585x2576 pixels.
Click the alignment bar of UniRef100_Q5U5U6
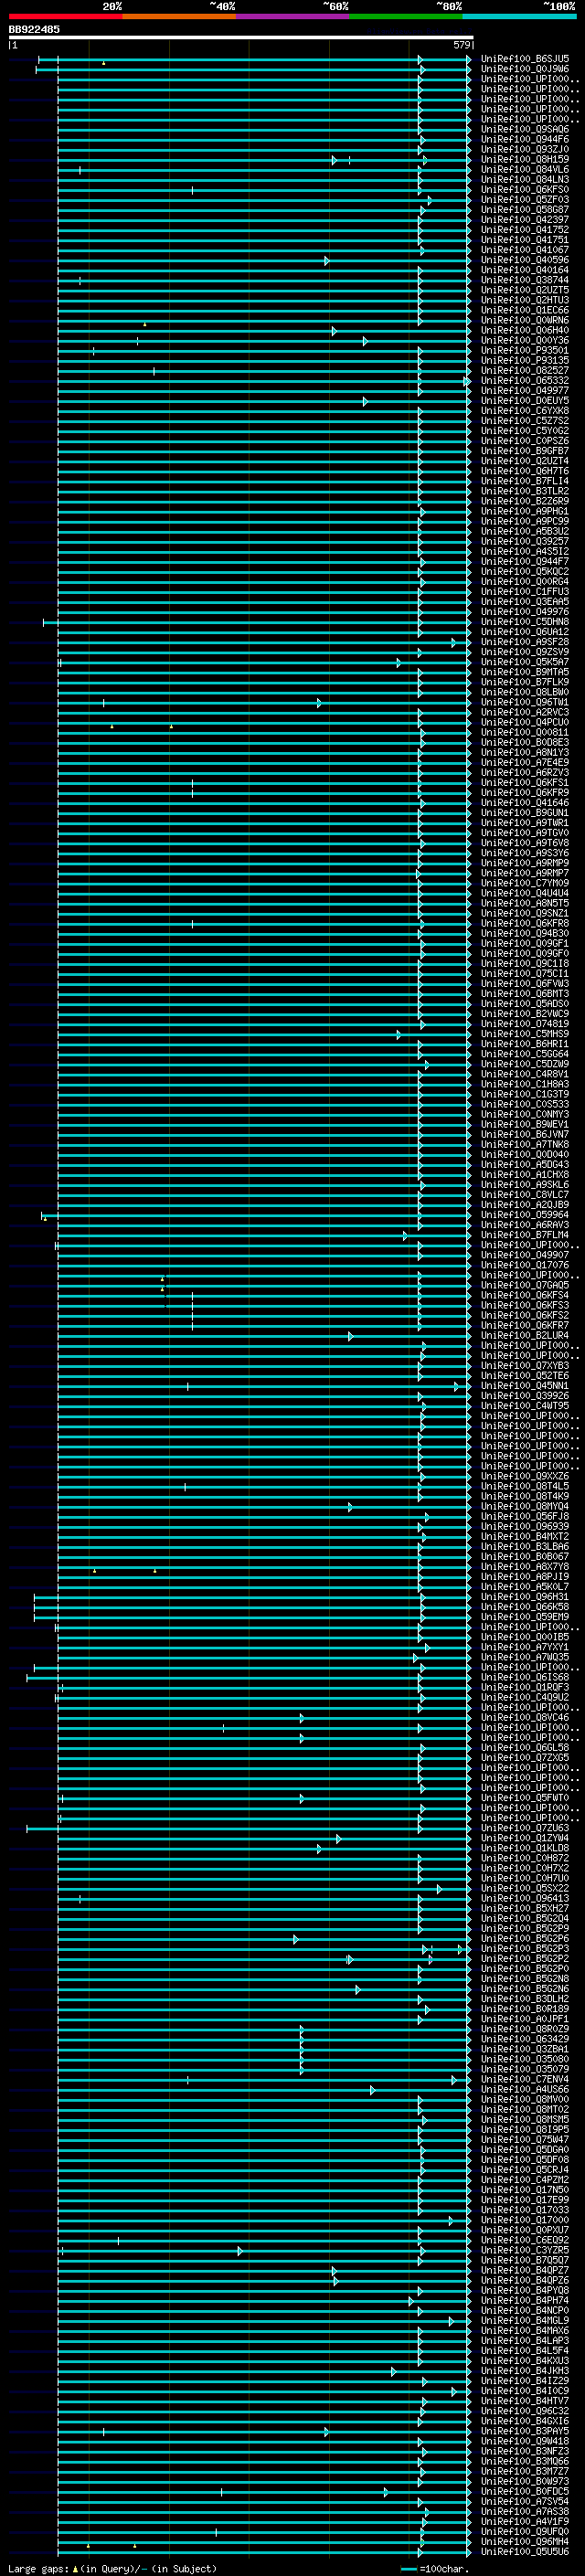(263, 2552)
